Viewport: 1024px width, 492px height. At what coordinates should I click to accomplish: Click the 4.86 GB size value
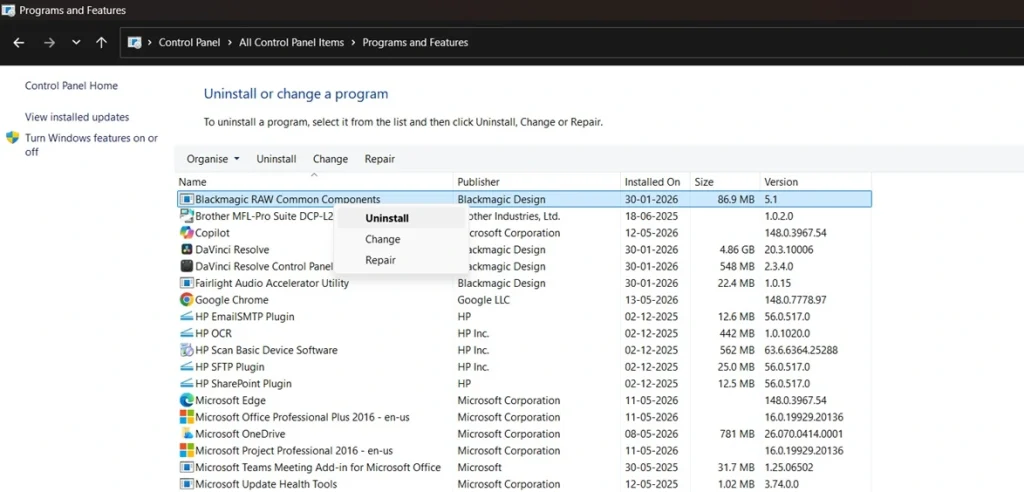tap(736, 250)
